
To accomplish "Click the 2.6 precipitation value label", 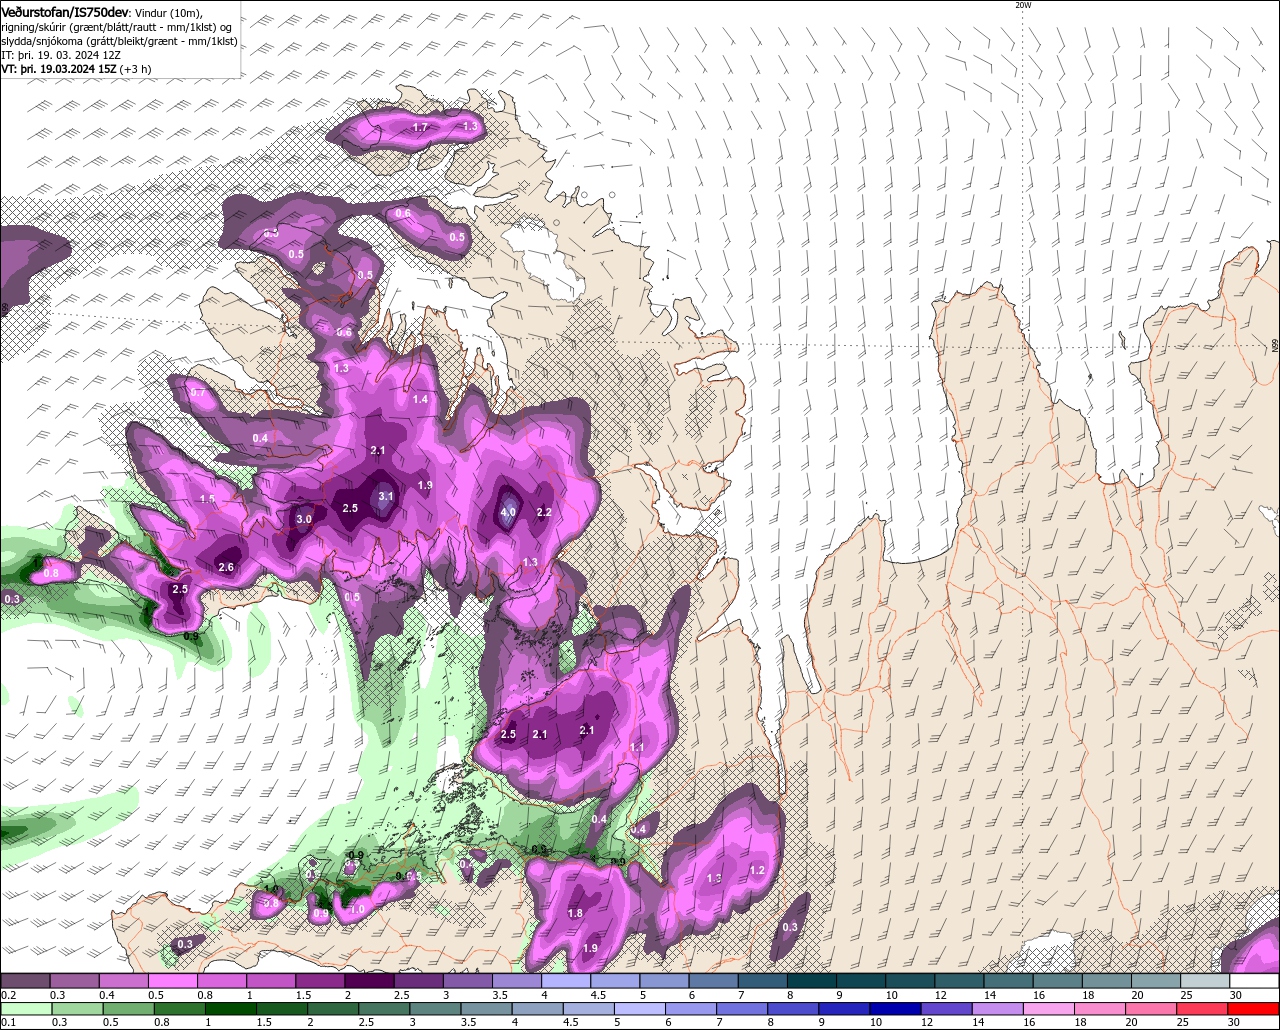I will tap(226, 567).
